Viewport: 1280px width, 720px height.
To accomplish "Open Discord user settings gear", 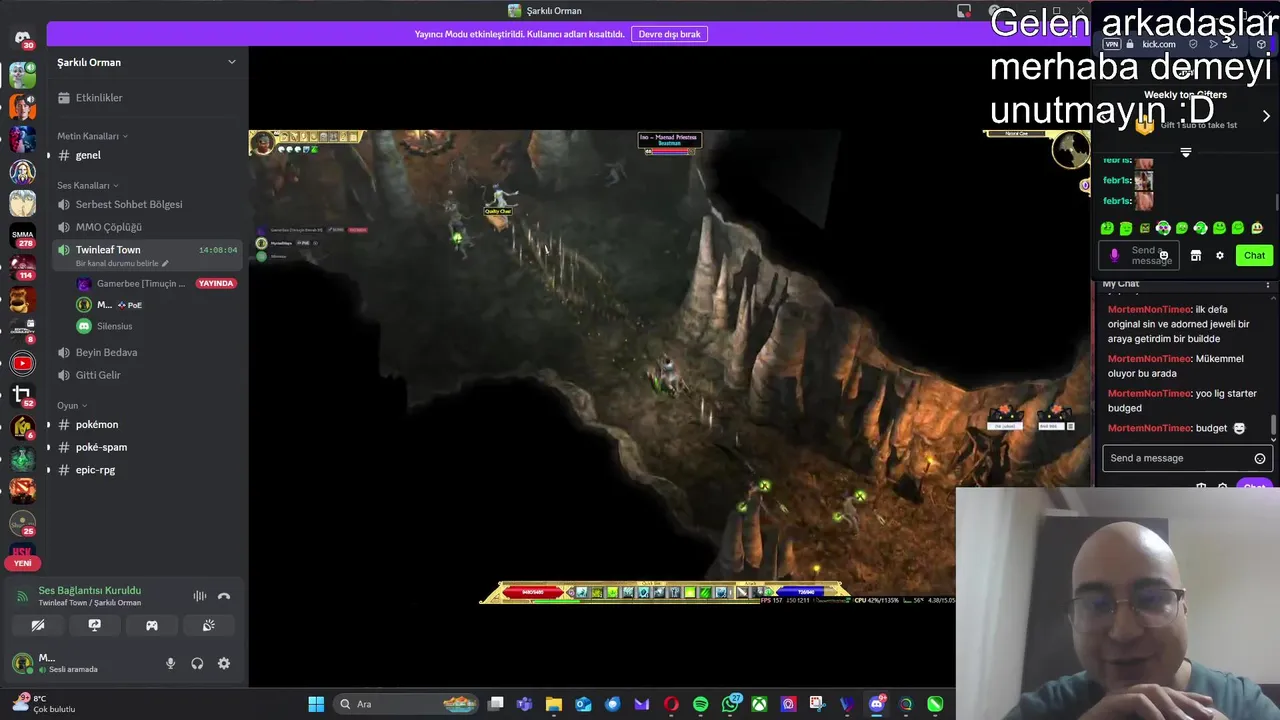I will coord(224,663).
